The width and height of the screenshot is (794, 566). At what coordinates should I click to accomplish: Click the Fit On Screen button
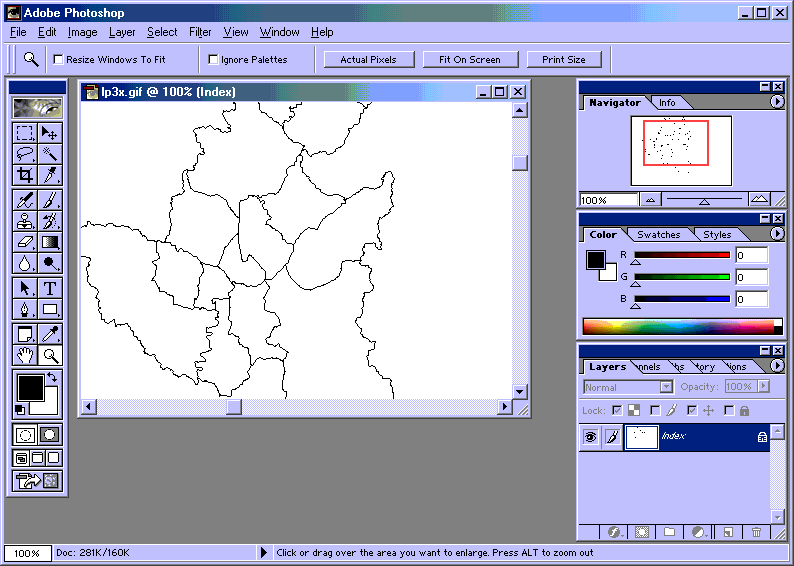(x=470, y=60)
